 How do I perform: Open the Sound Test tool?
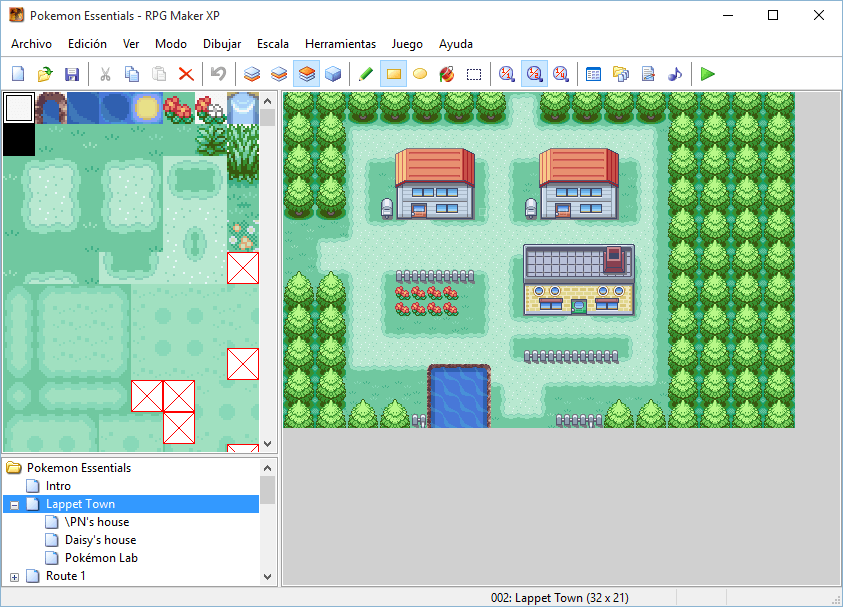click(675, 74)
